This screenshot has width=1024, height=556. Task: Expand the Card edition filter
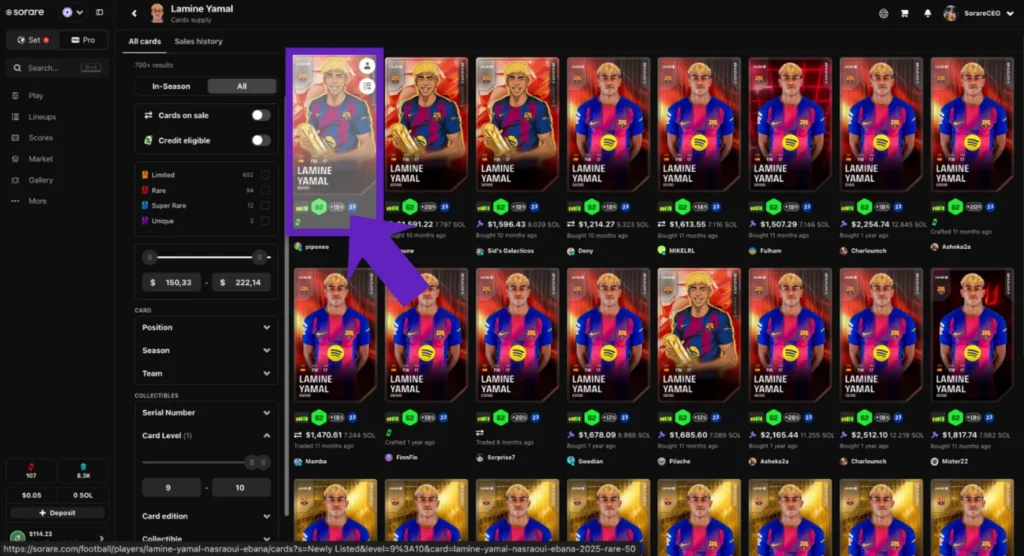pyautogui.click(x=206, y=516)
